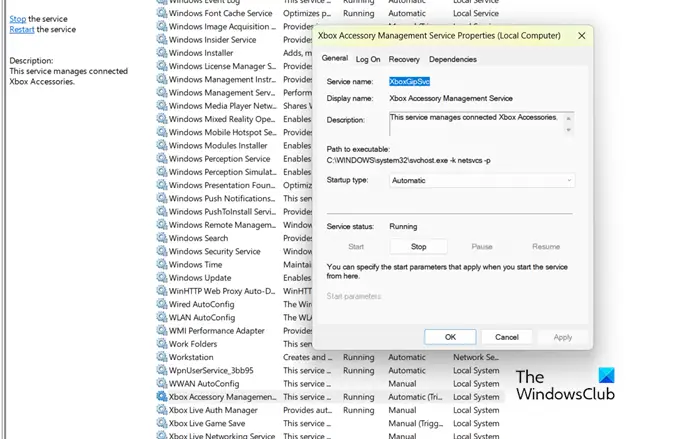Switch to the General tab

tap(334, 58)
